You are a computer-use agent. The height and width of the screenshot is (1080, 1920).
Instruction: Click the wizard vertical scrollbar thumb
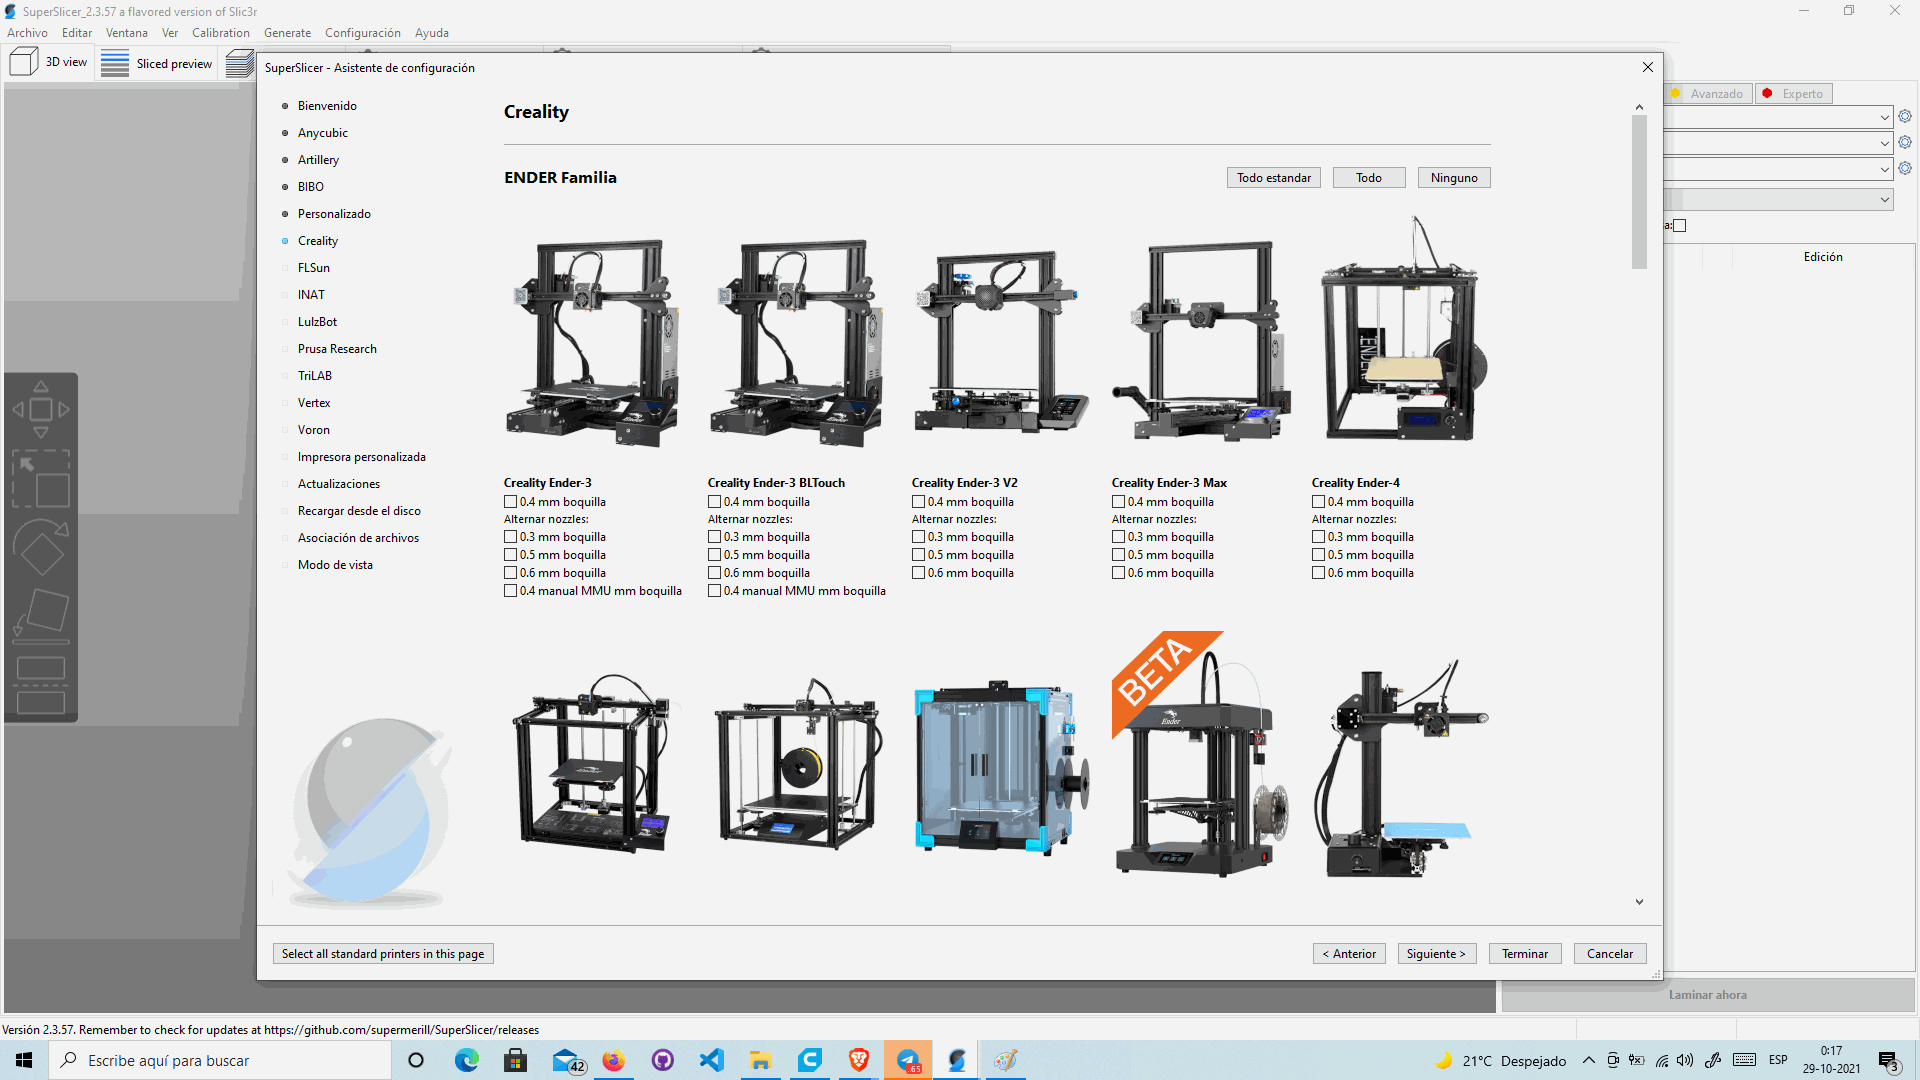click(x=1639, y=192)
